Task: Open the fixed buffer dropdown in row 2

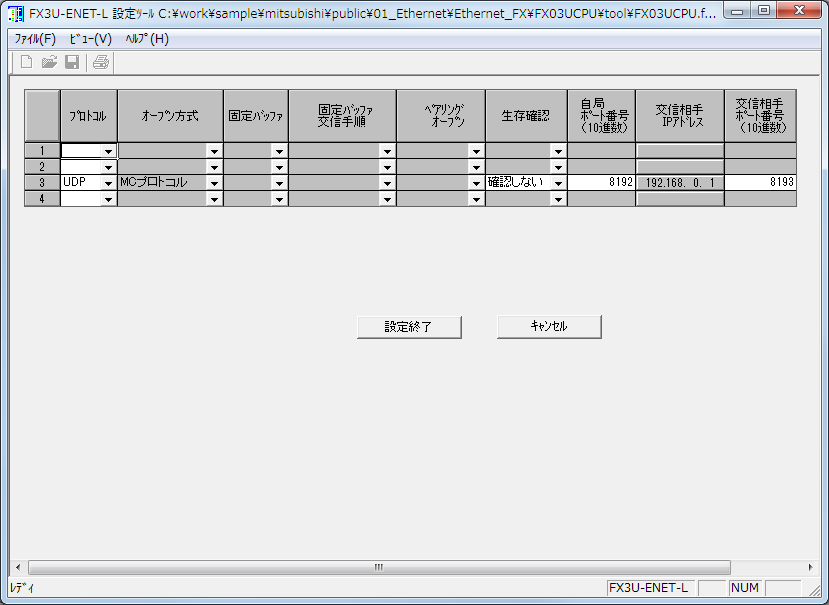Action: pyautogui.click(x=279, y=165)
